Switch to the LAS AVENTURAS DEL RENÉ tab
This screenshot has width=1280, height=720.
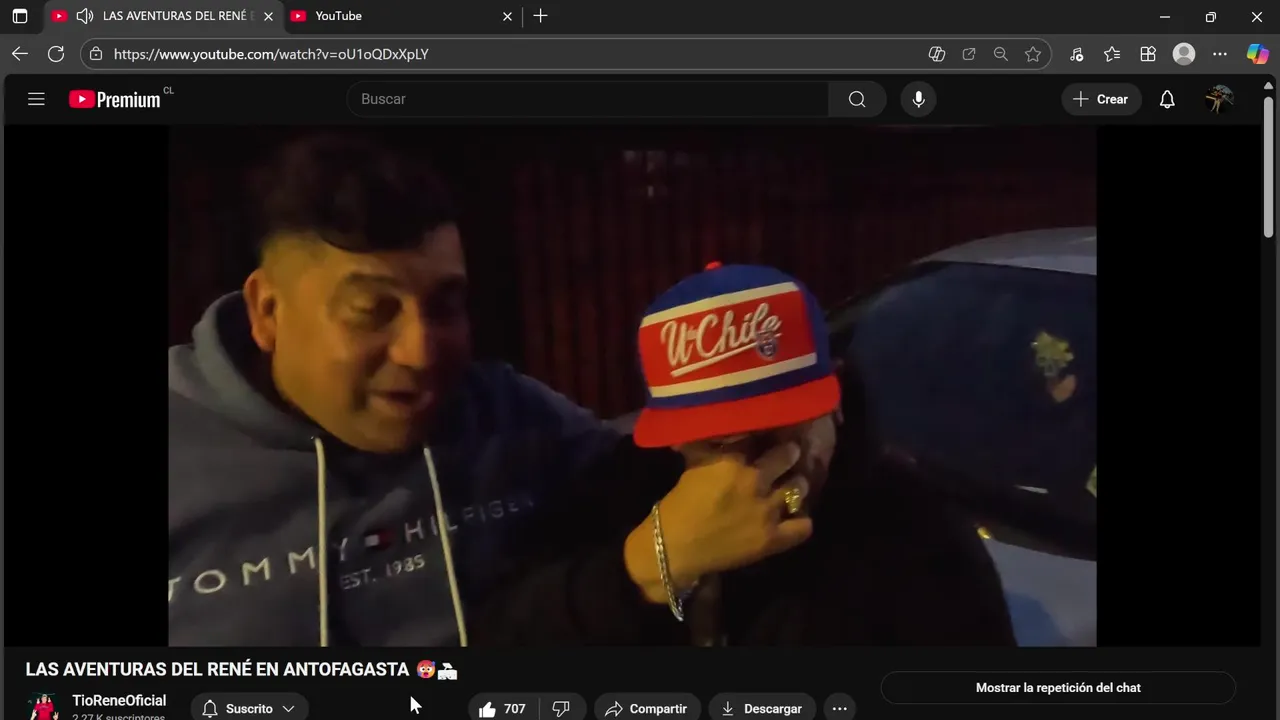tap(162, 16)
